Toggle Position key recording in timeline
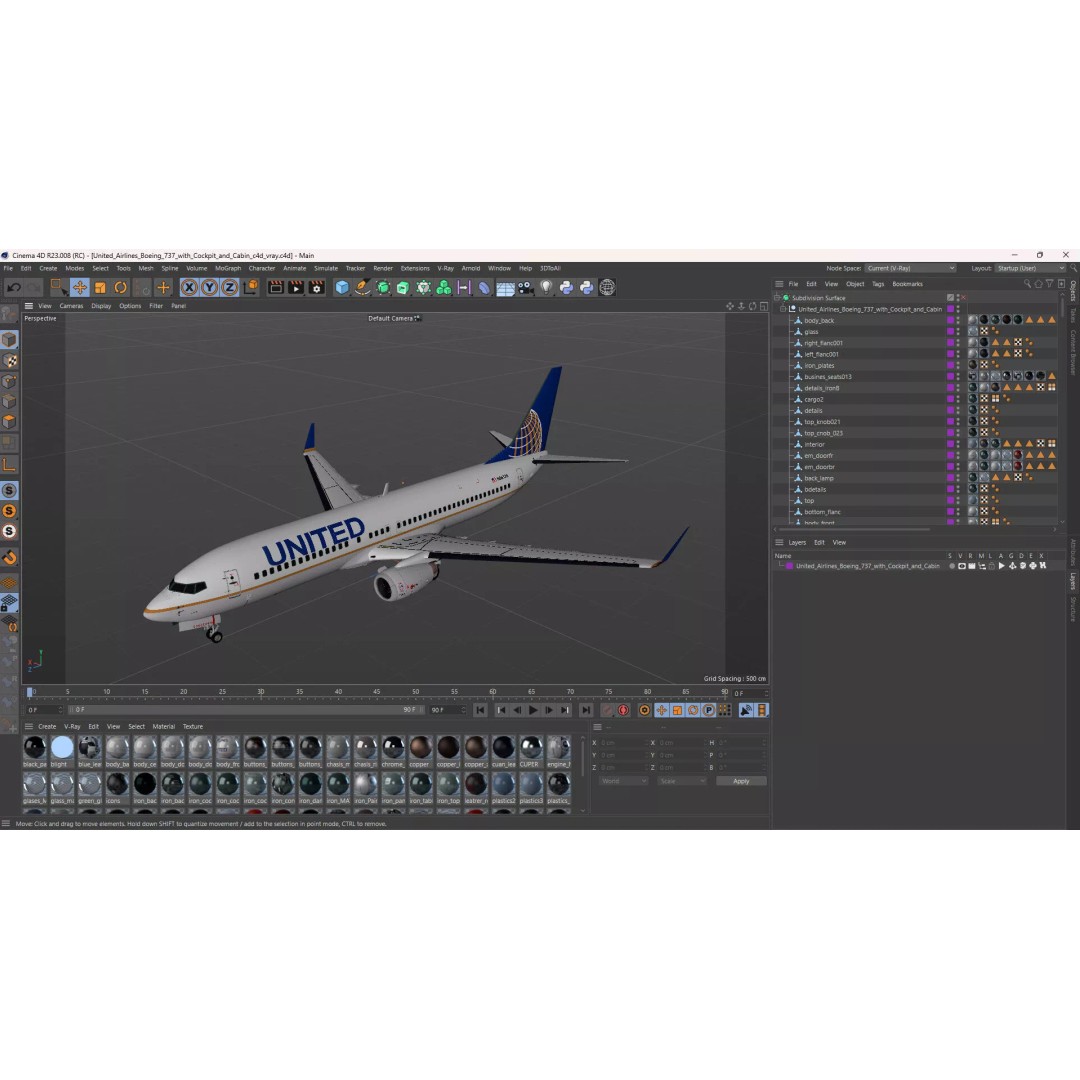Viewport: 1080px width, 1080px height. [662, 710]
